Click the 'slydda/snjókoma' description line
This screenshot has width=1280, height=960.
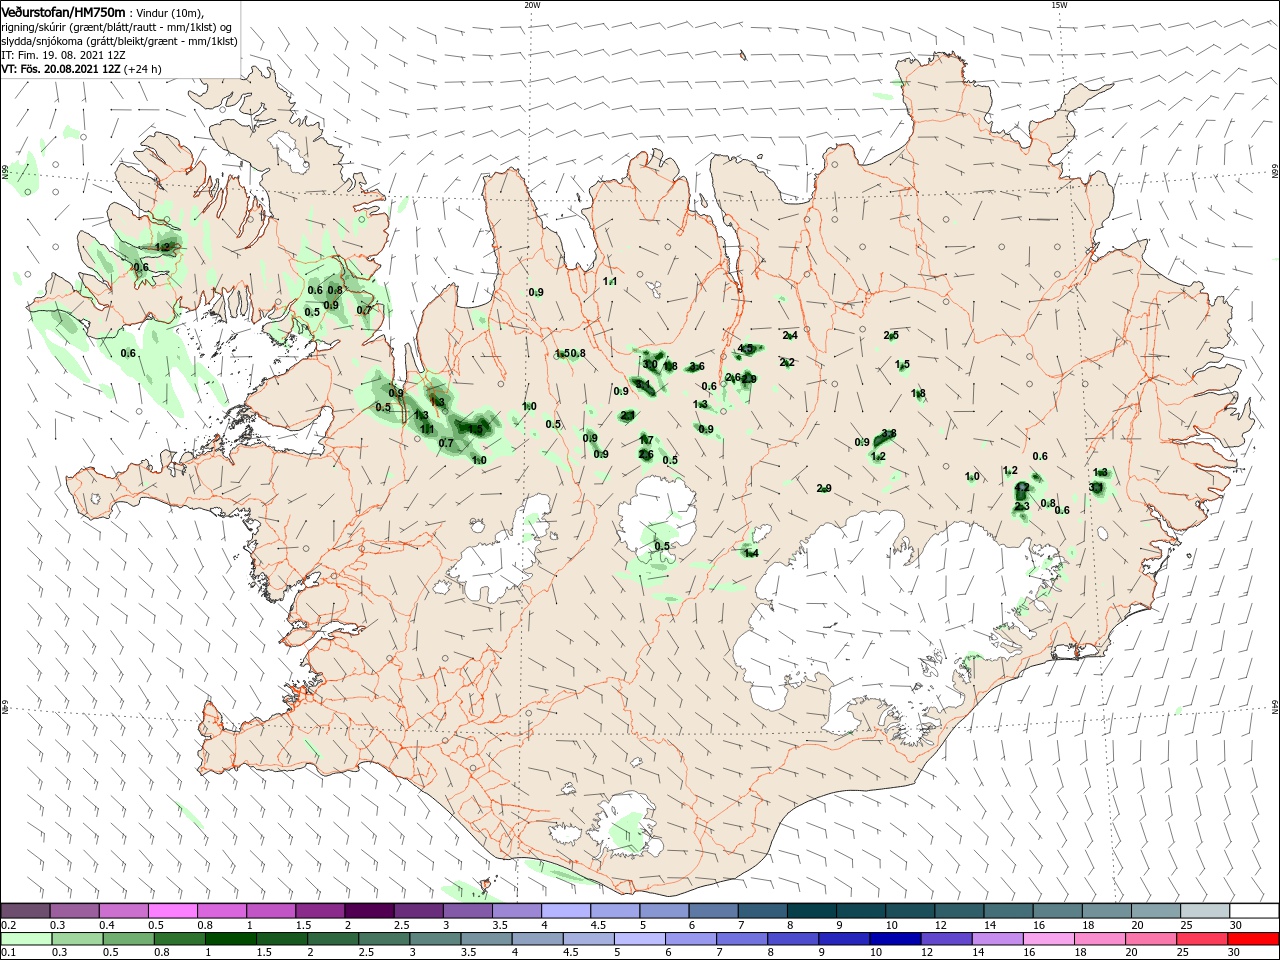tap(119, 41)
